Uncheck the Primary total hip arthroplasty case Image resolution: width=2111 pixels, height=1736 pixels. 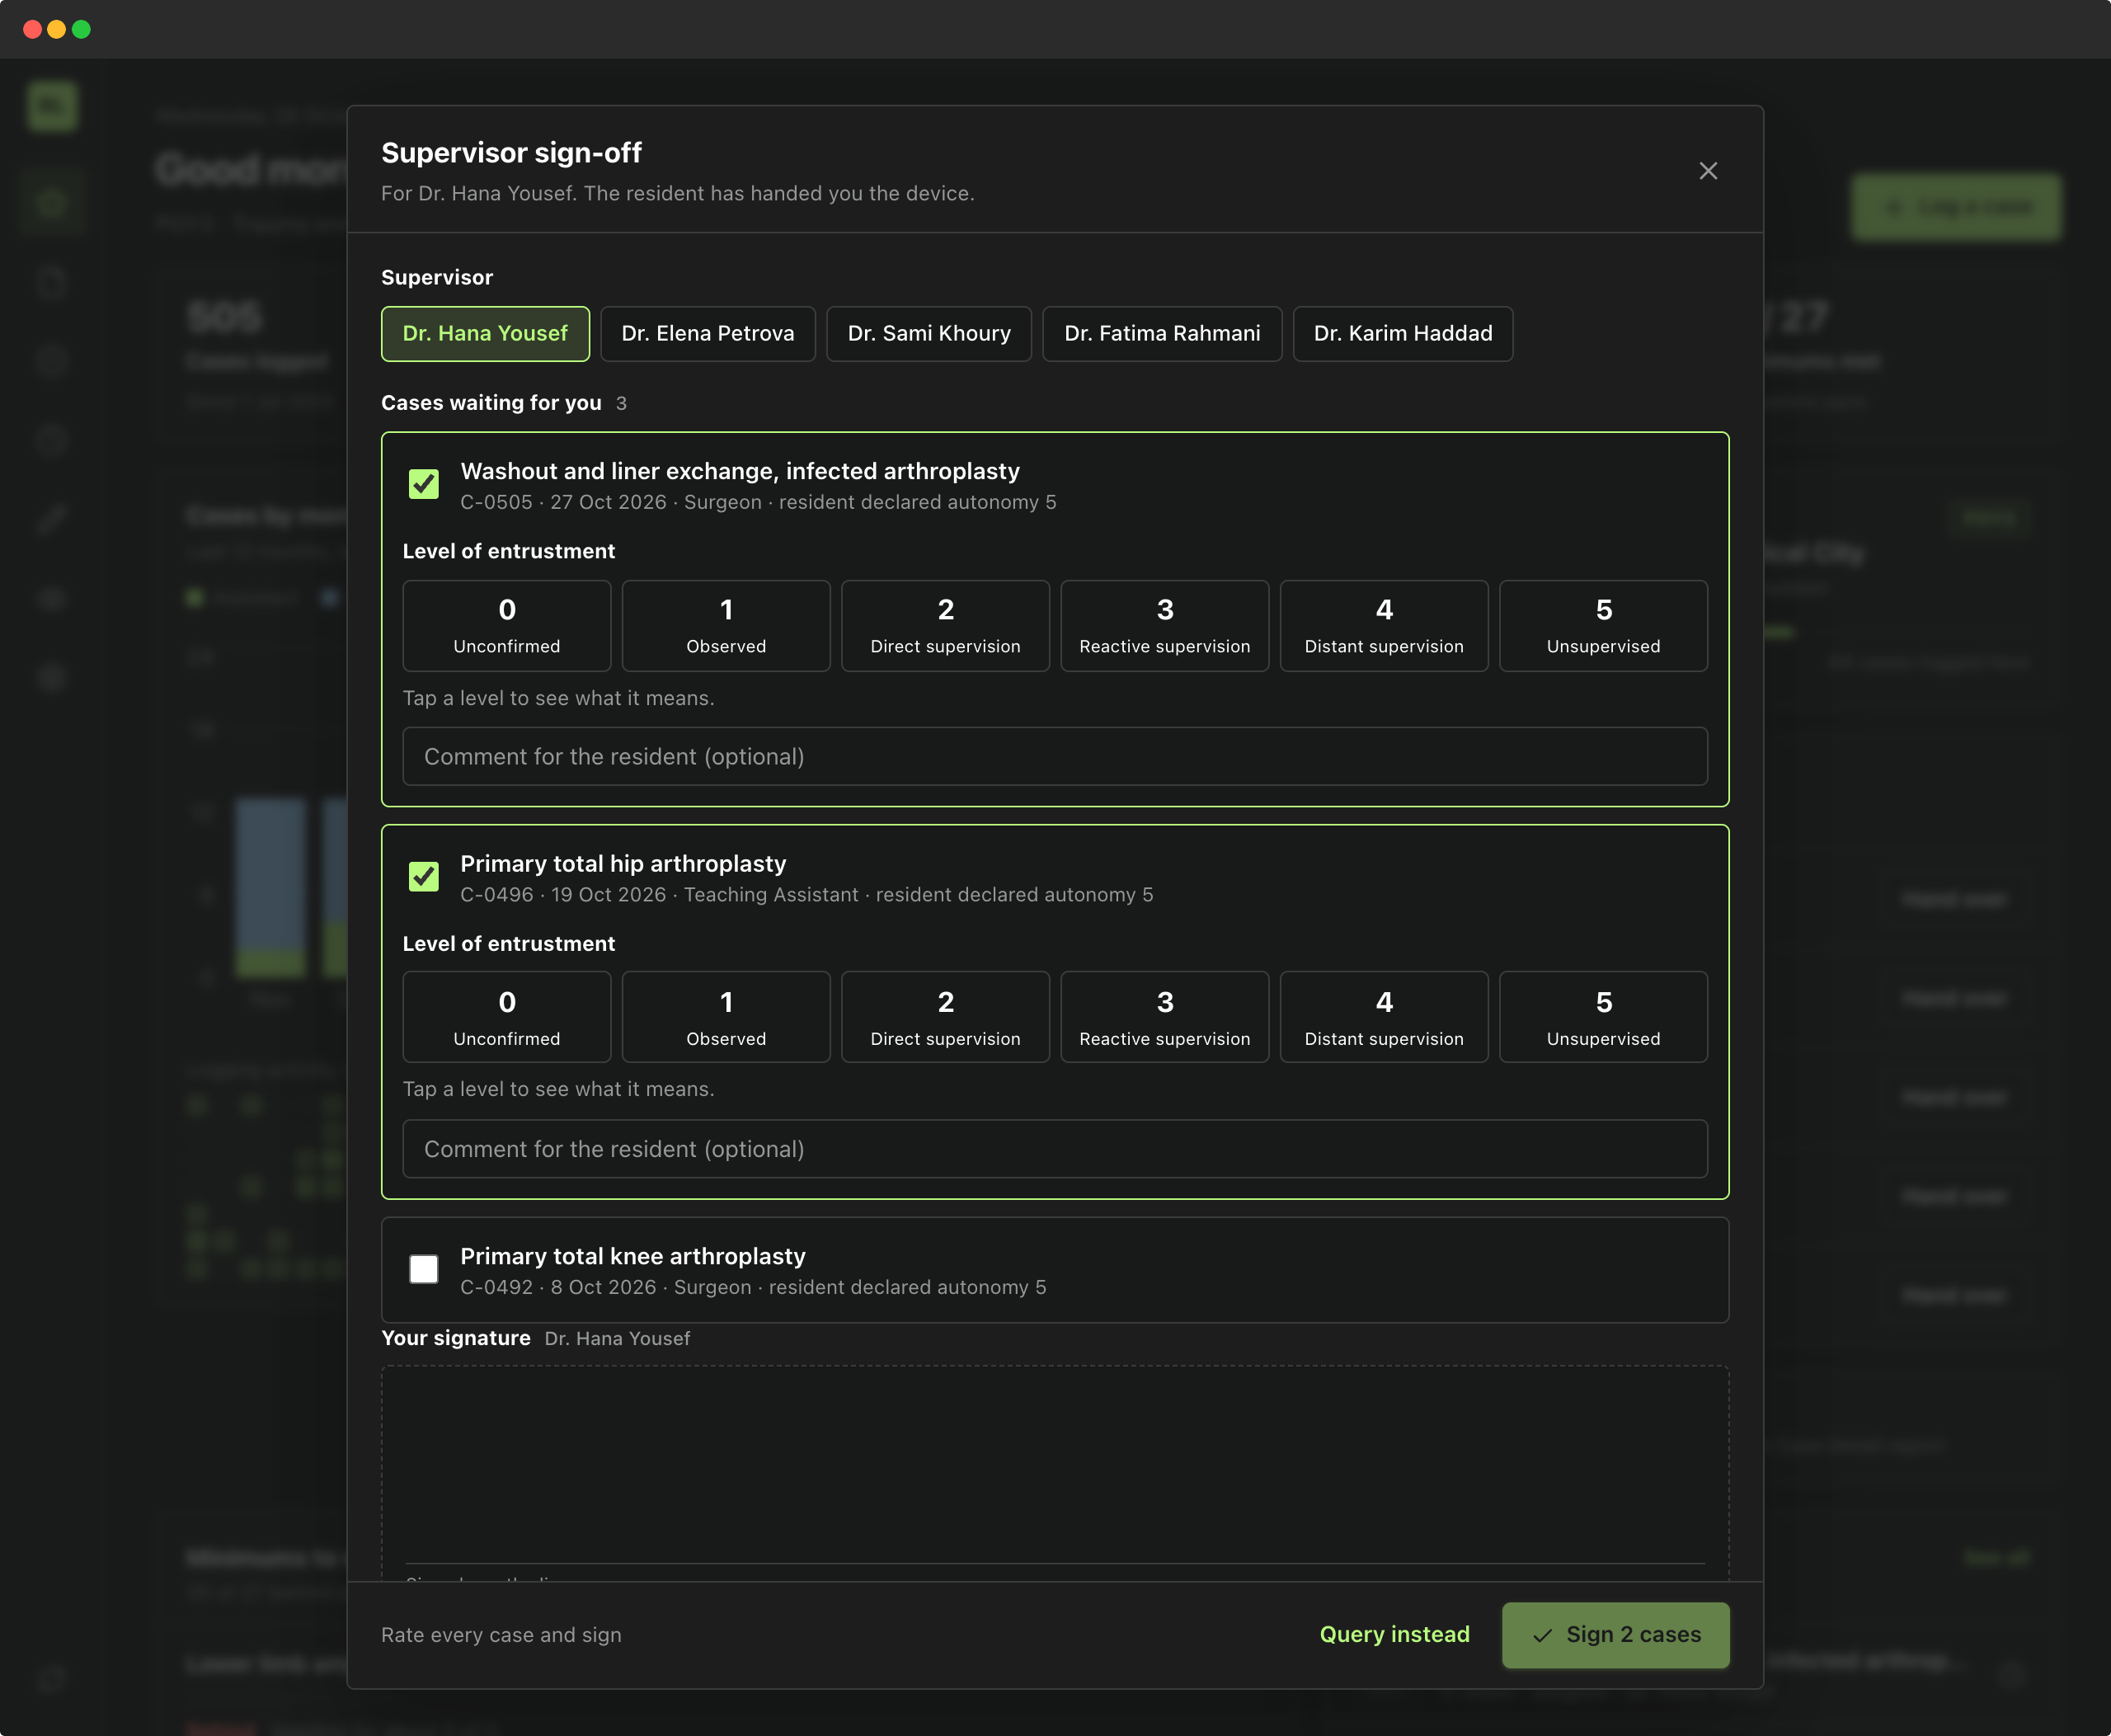click(x=424, y=876)
